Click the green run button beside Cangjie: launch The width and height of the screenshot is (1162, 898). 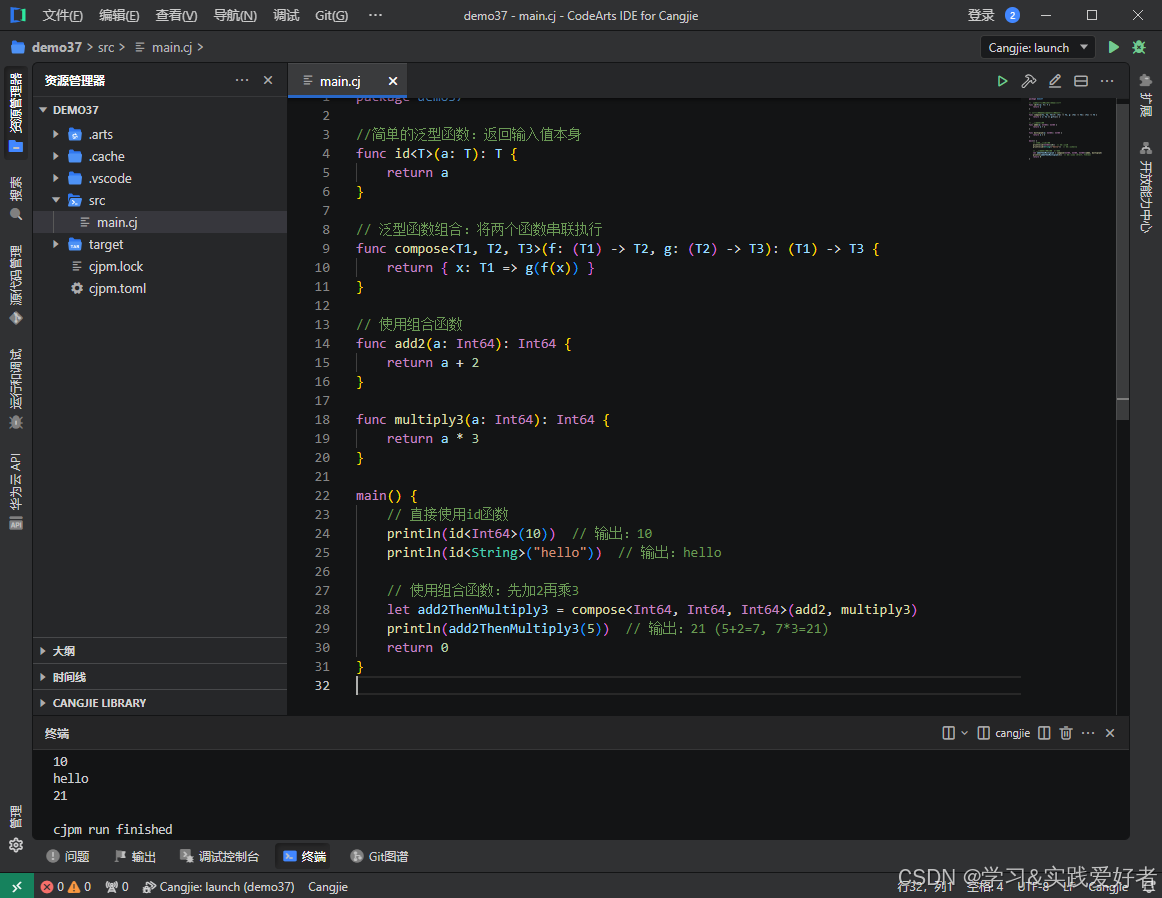pyautogui.click(x=1113, y=47)
